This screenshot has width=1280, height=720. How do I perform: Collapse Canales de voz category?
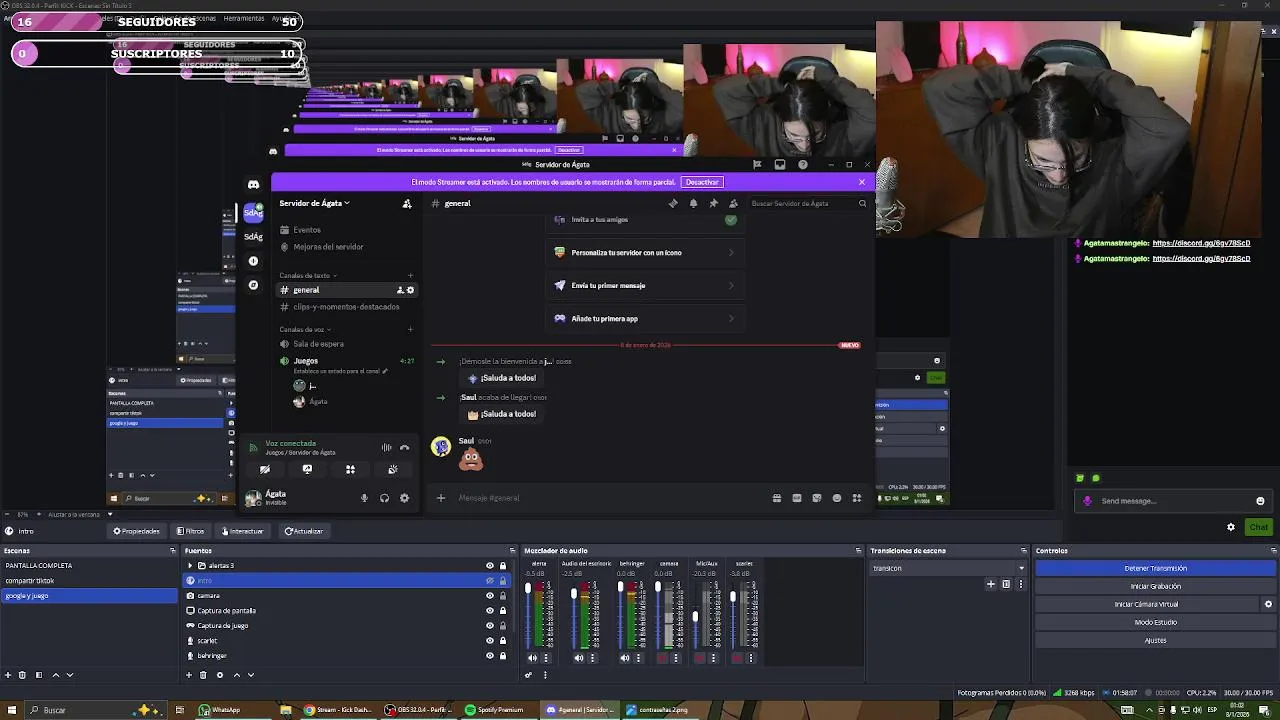(x=306, y=329)
